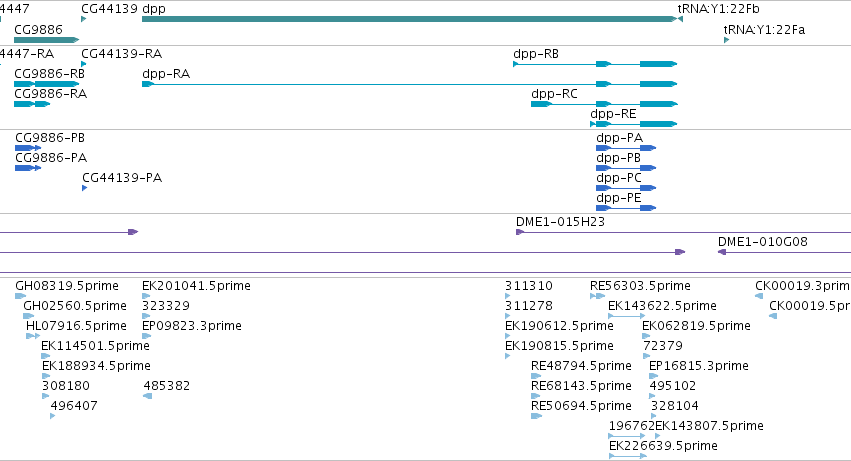
Task: Click the RE56303.5prime EST label
Action: pos(640,286)
